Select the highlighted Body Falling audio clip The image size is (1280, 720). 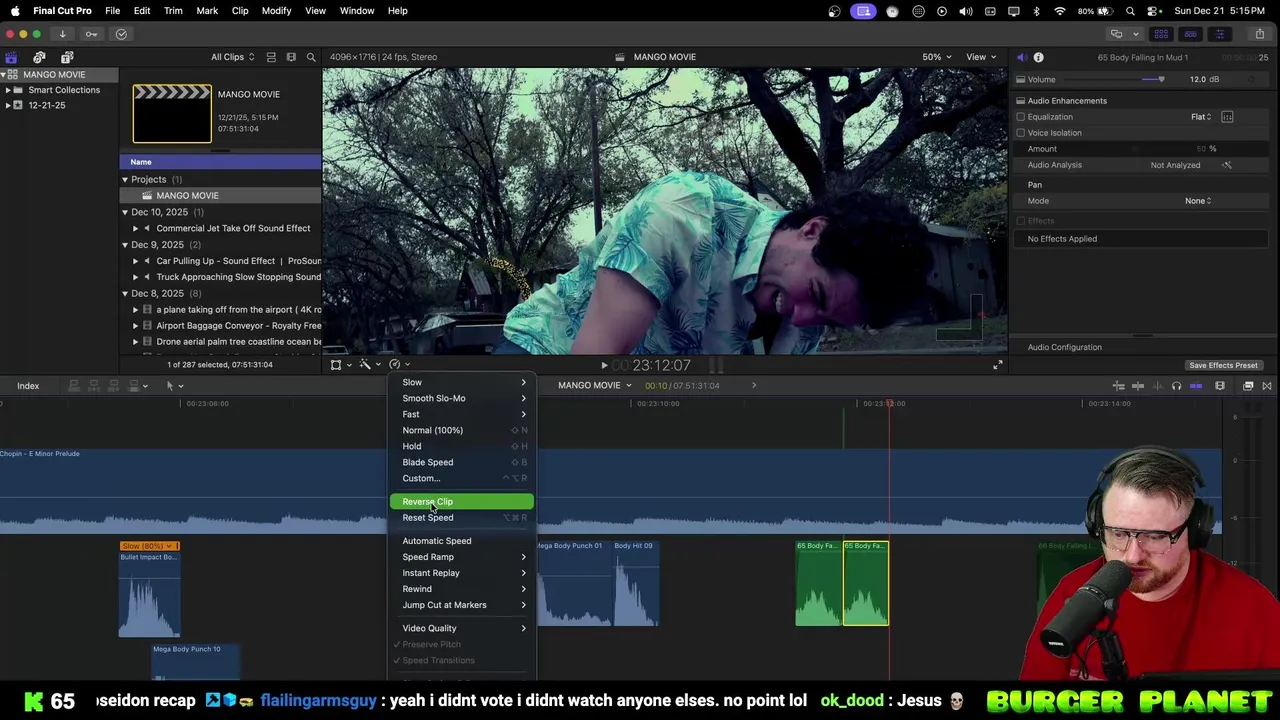tap(866, 583)
